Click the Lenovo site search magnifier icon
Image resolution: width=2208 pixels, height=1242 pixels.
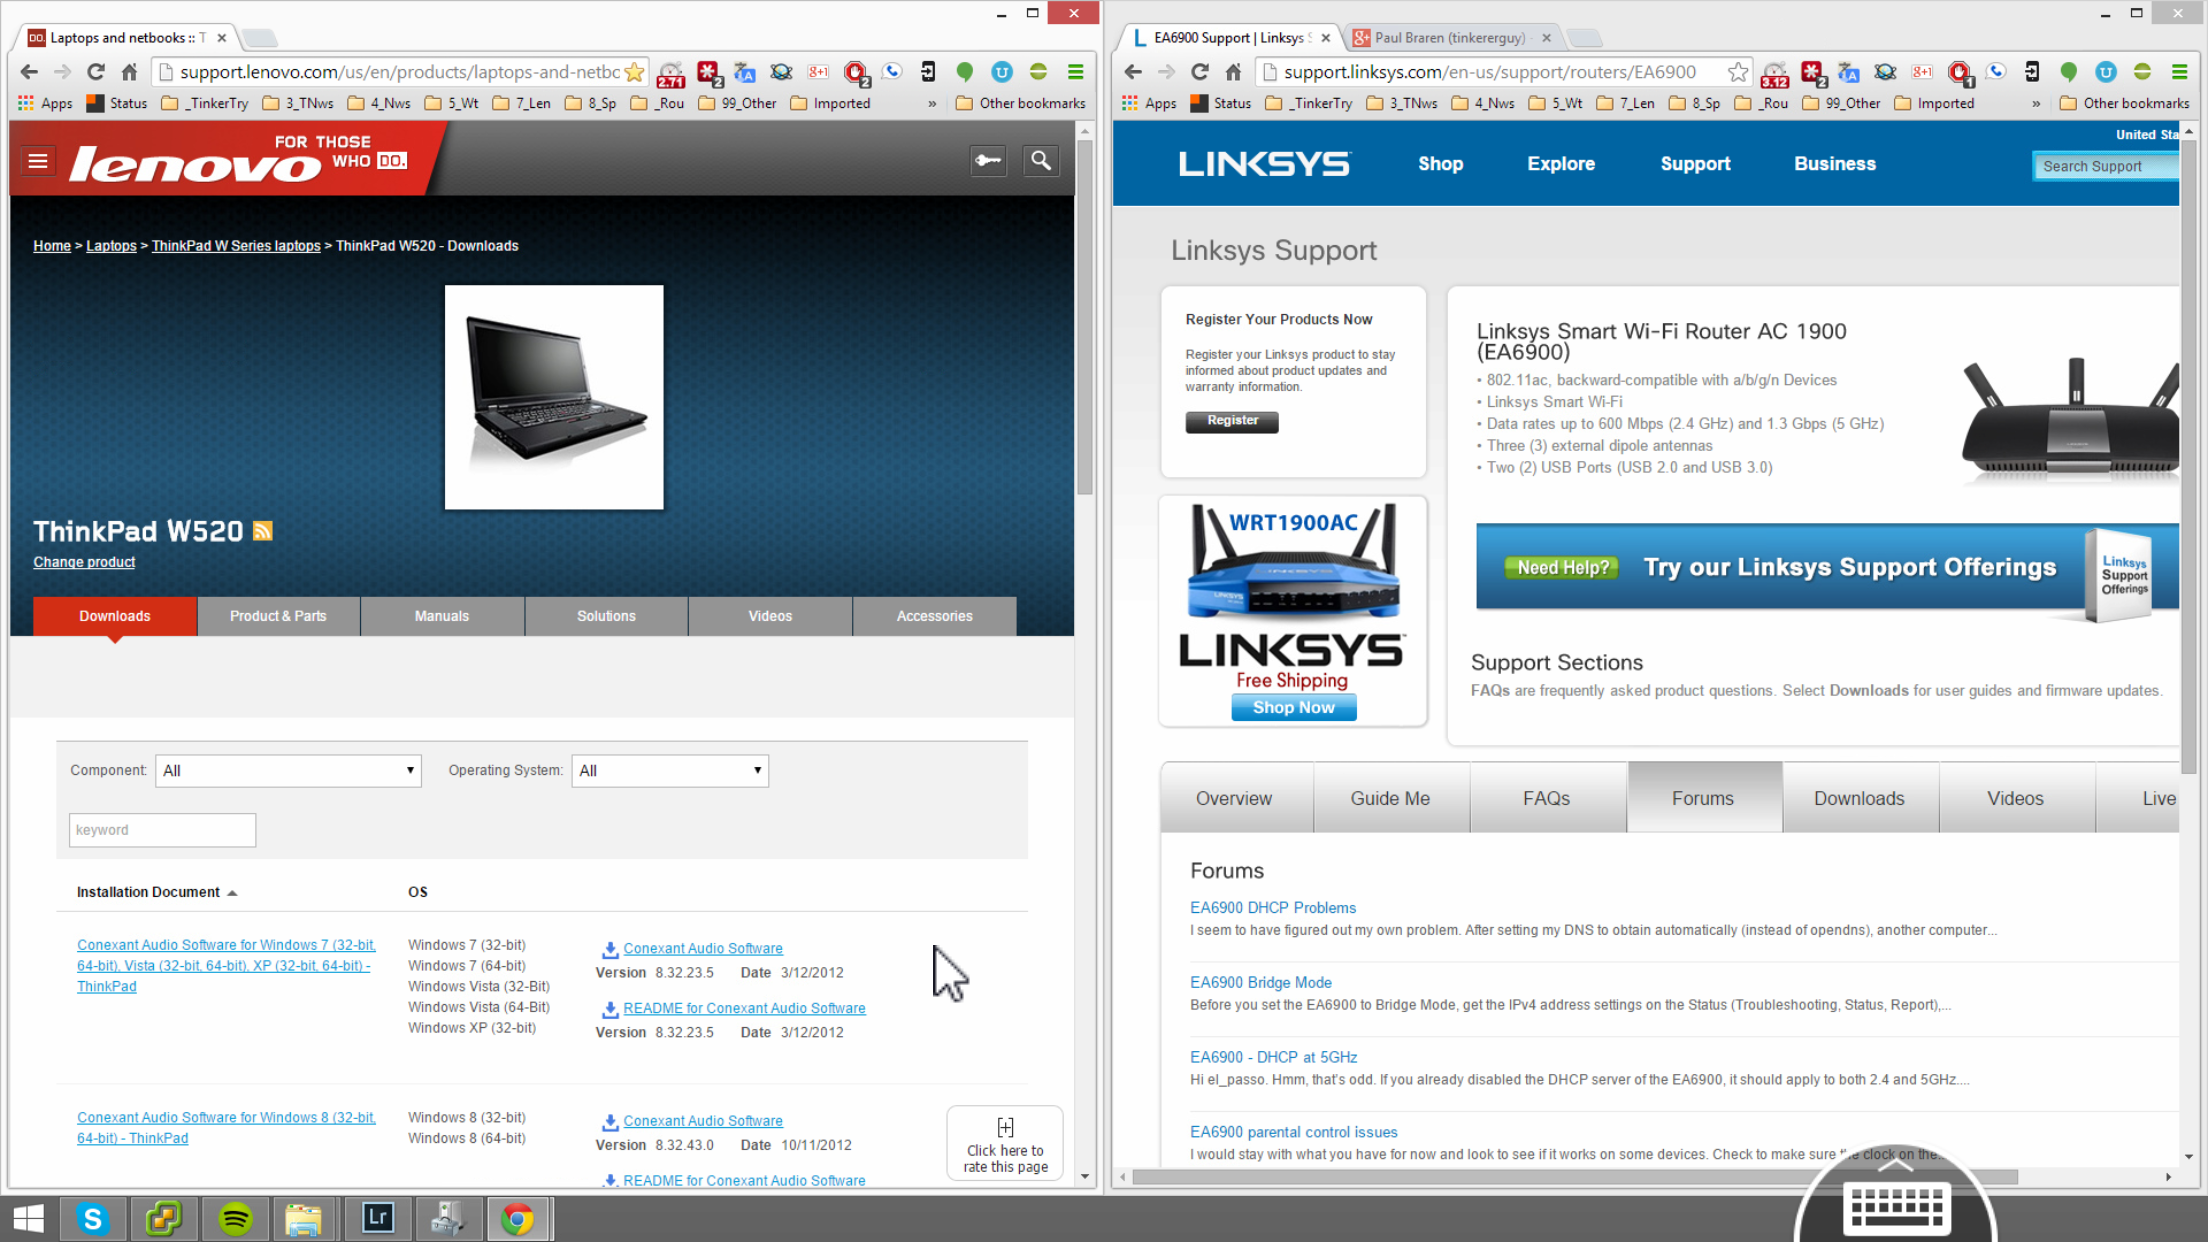pos(1041,160)
